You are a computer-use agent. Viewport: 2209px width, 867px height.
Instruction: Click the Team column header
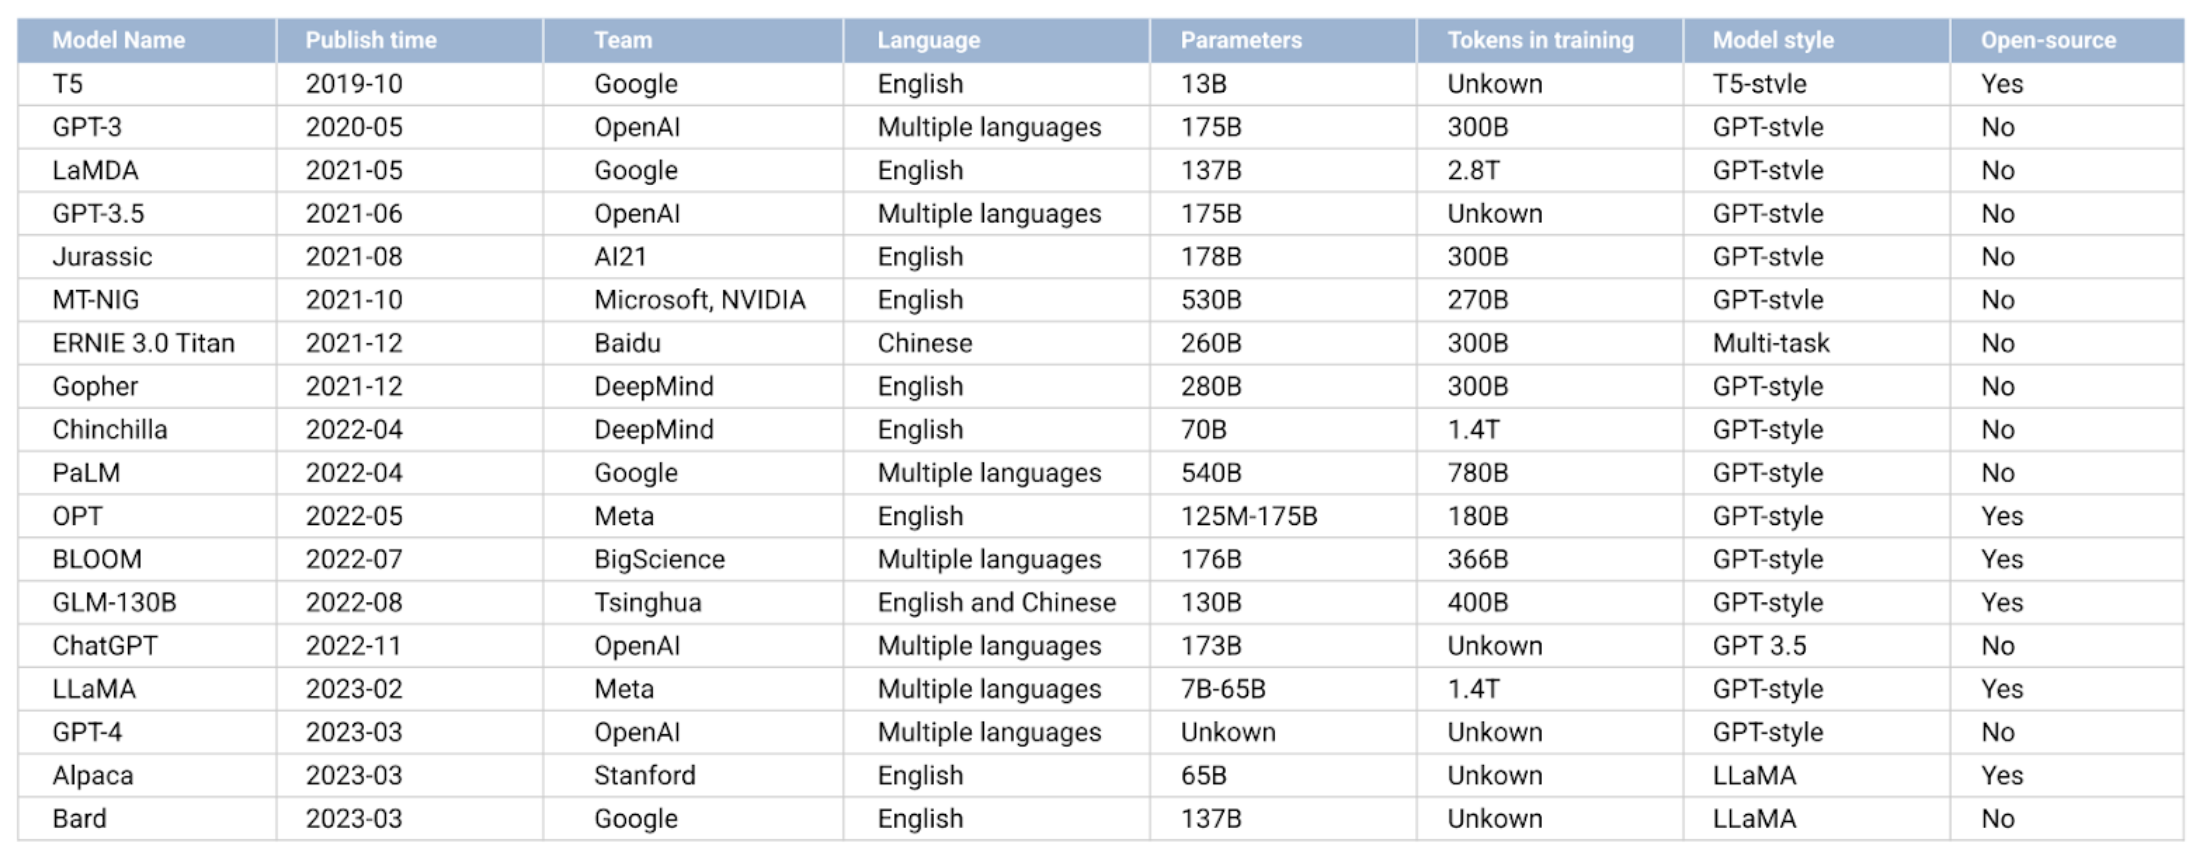[x=693, y=41]
